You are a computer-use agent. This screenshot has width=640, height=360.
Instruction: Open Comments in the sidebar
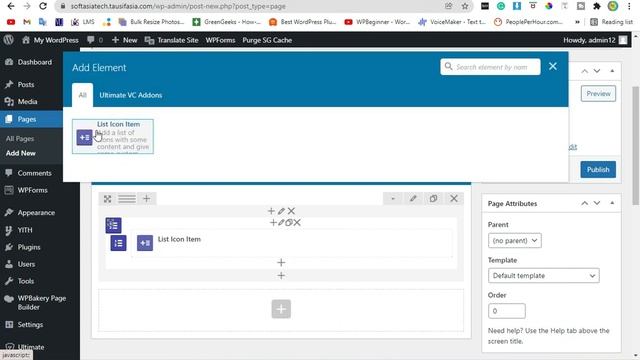[34, 173]
